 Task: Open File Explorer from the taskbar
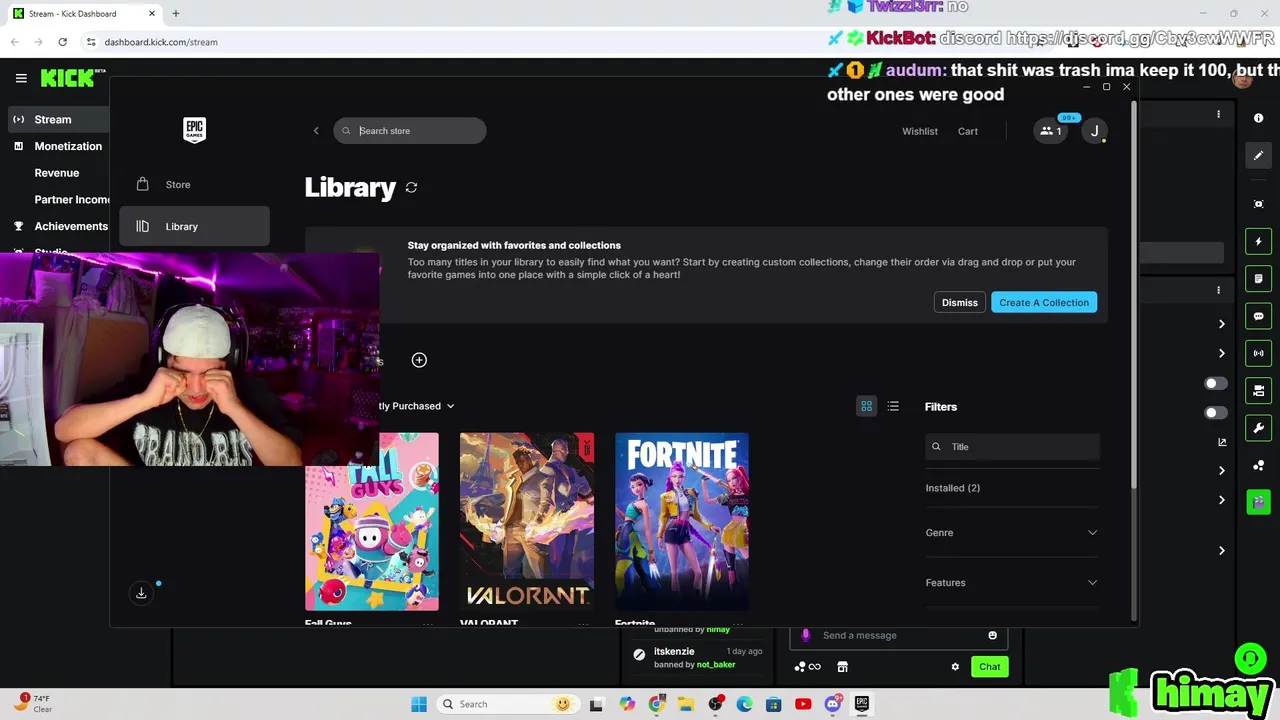point(685,704)
